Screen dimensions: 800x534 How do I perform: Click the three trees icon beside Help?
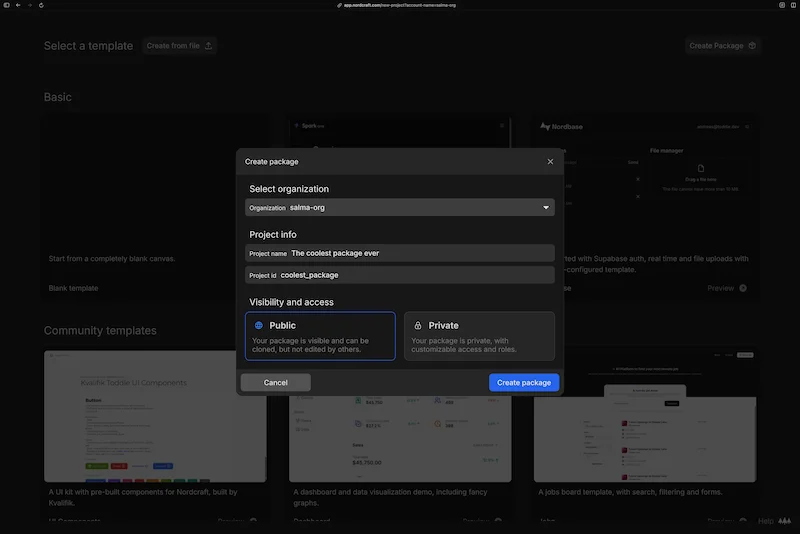785,521
